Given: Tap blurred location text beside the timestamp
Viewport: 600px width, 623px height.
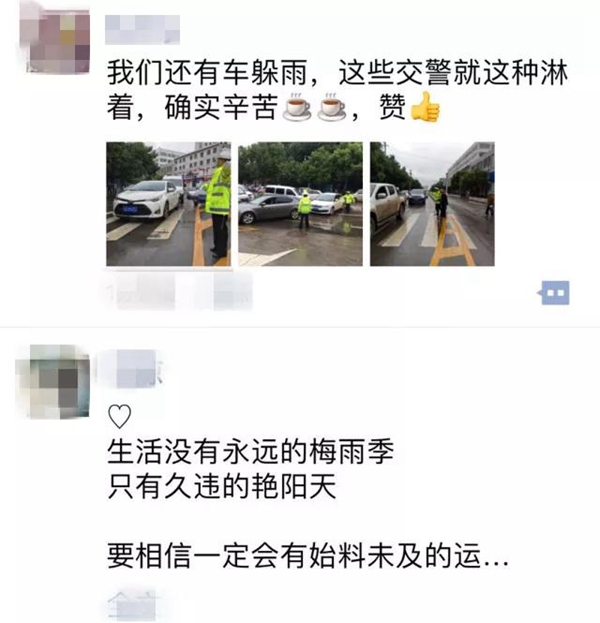Looking at the screenshot, I should [227, 292].
